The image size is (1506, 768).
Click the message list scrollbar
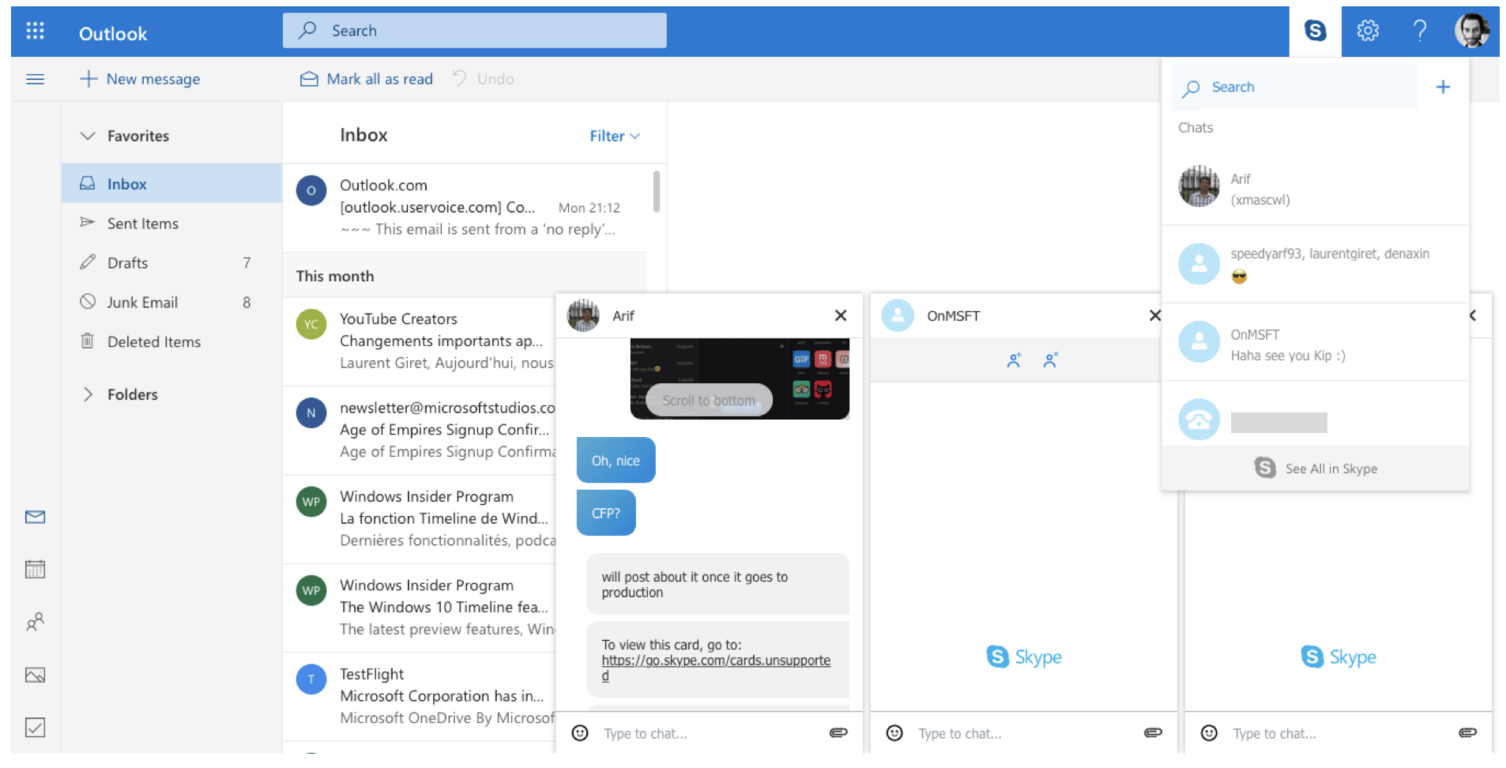pos(656,191)
